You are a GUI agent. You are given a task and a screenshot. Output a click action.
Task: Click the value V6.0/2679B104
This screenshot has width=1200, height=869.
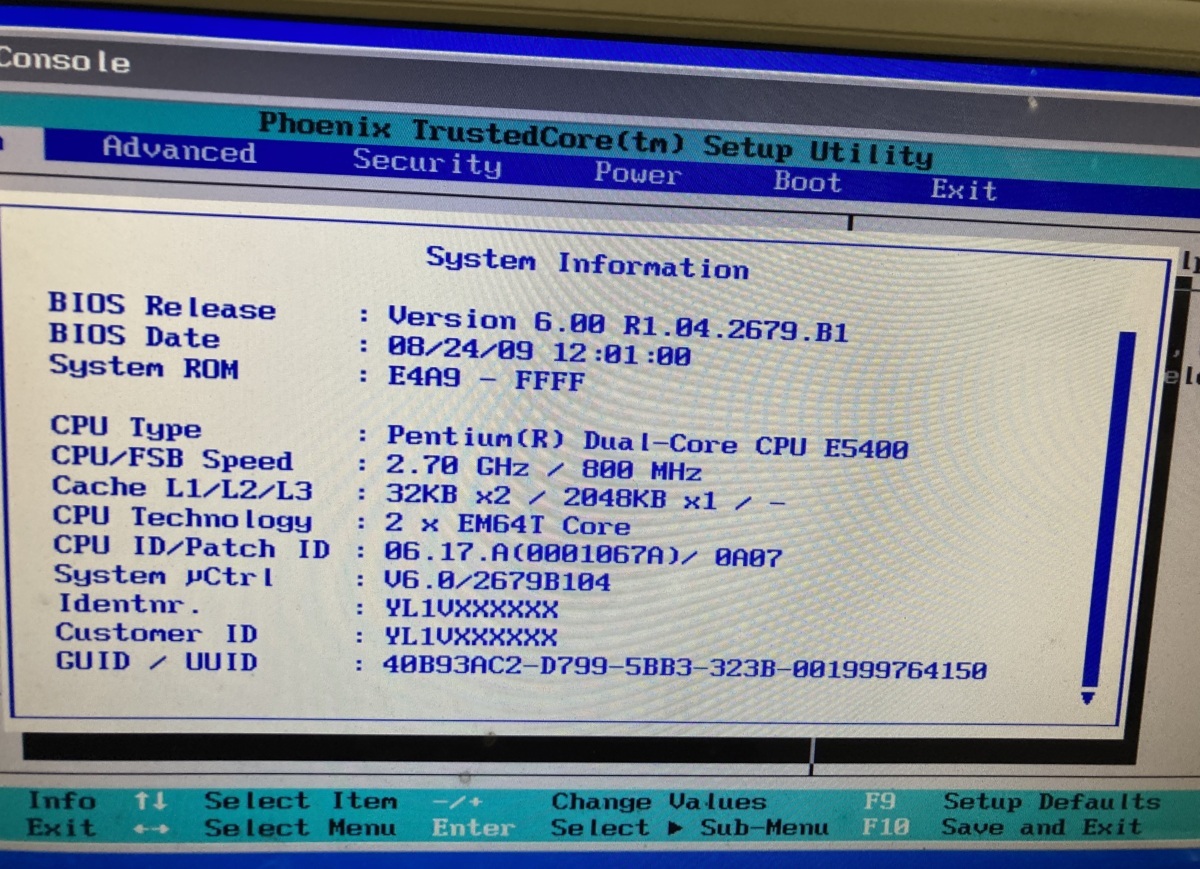[x=497, y=581]
